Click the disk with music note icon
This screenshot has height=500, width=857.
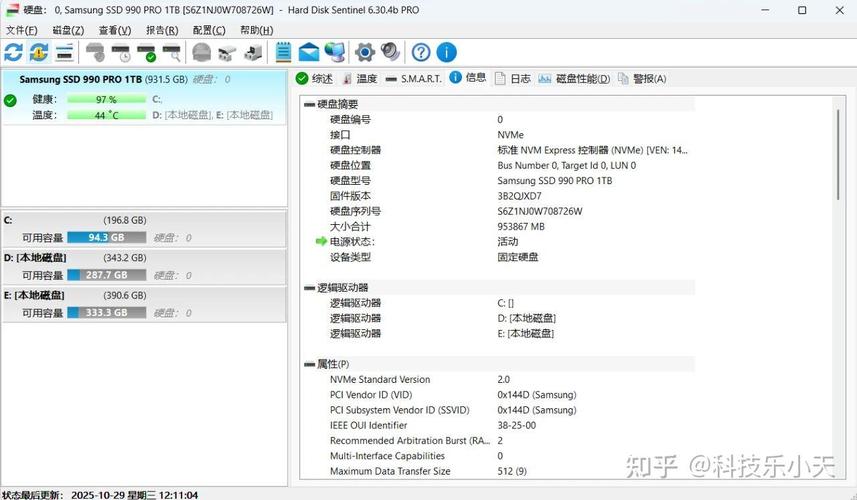pyautogui.click(x=253, y=52)
